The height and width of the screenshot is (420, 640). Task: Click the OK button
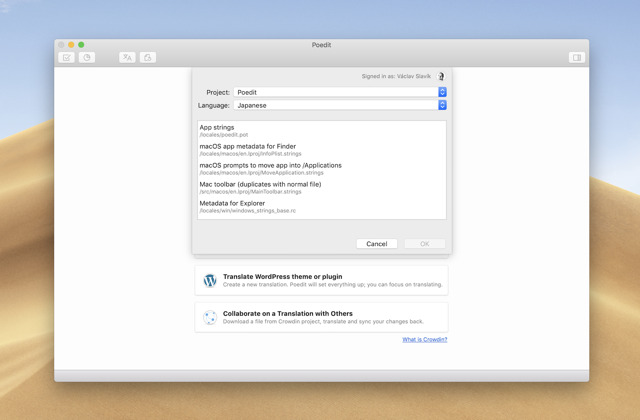click(x=424, y=244)
